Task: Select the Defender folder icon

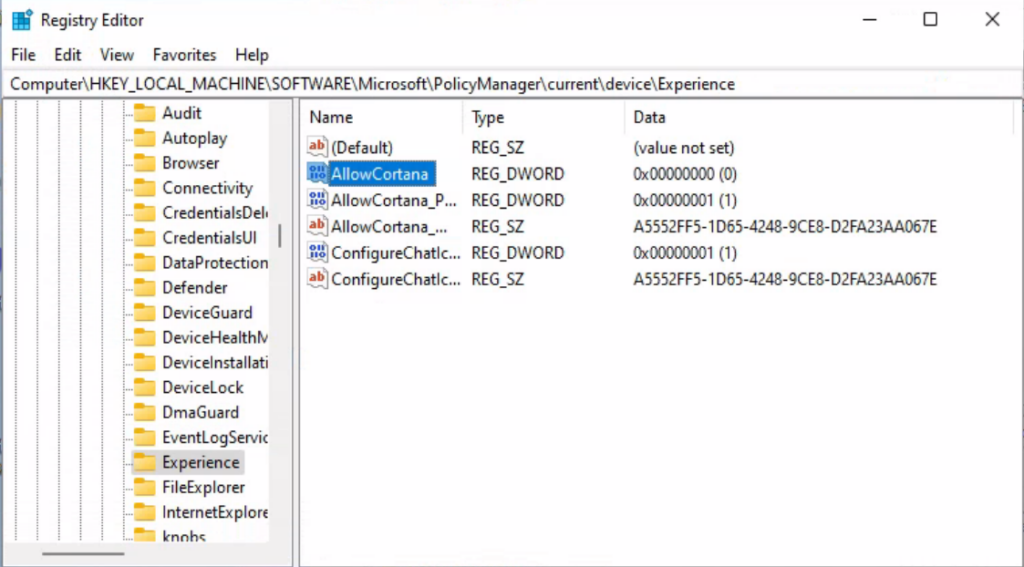Action: pyautogui.click(x=144, y=287)
